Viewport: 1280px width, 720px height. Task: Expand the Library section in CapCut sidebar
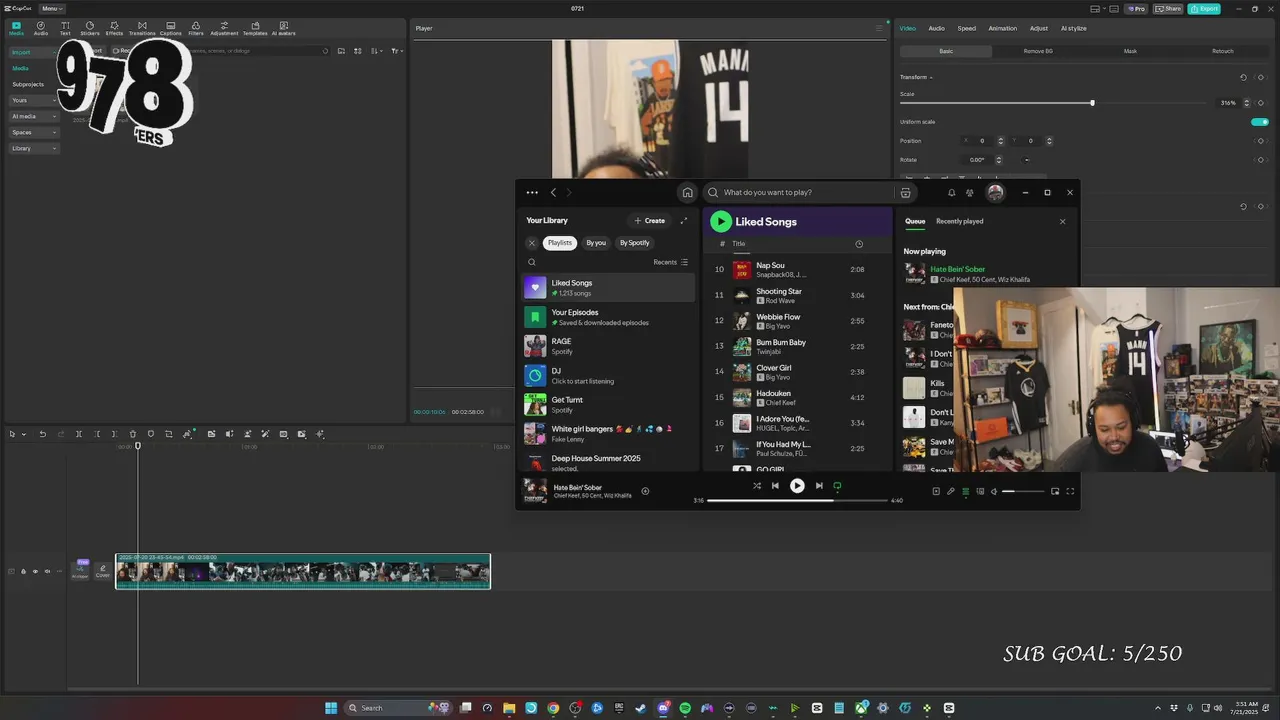[x=34, y=148]
